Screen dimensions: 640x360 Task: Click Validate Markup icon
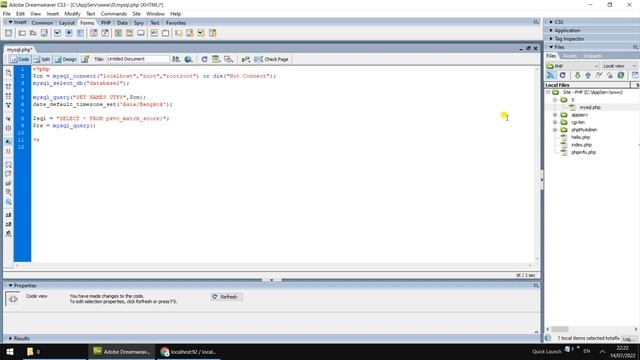click(246, 59)
